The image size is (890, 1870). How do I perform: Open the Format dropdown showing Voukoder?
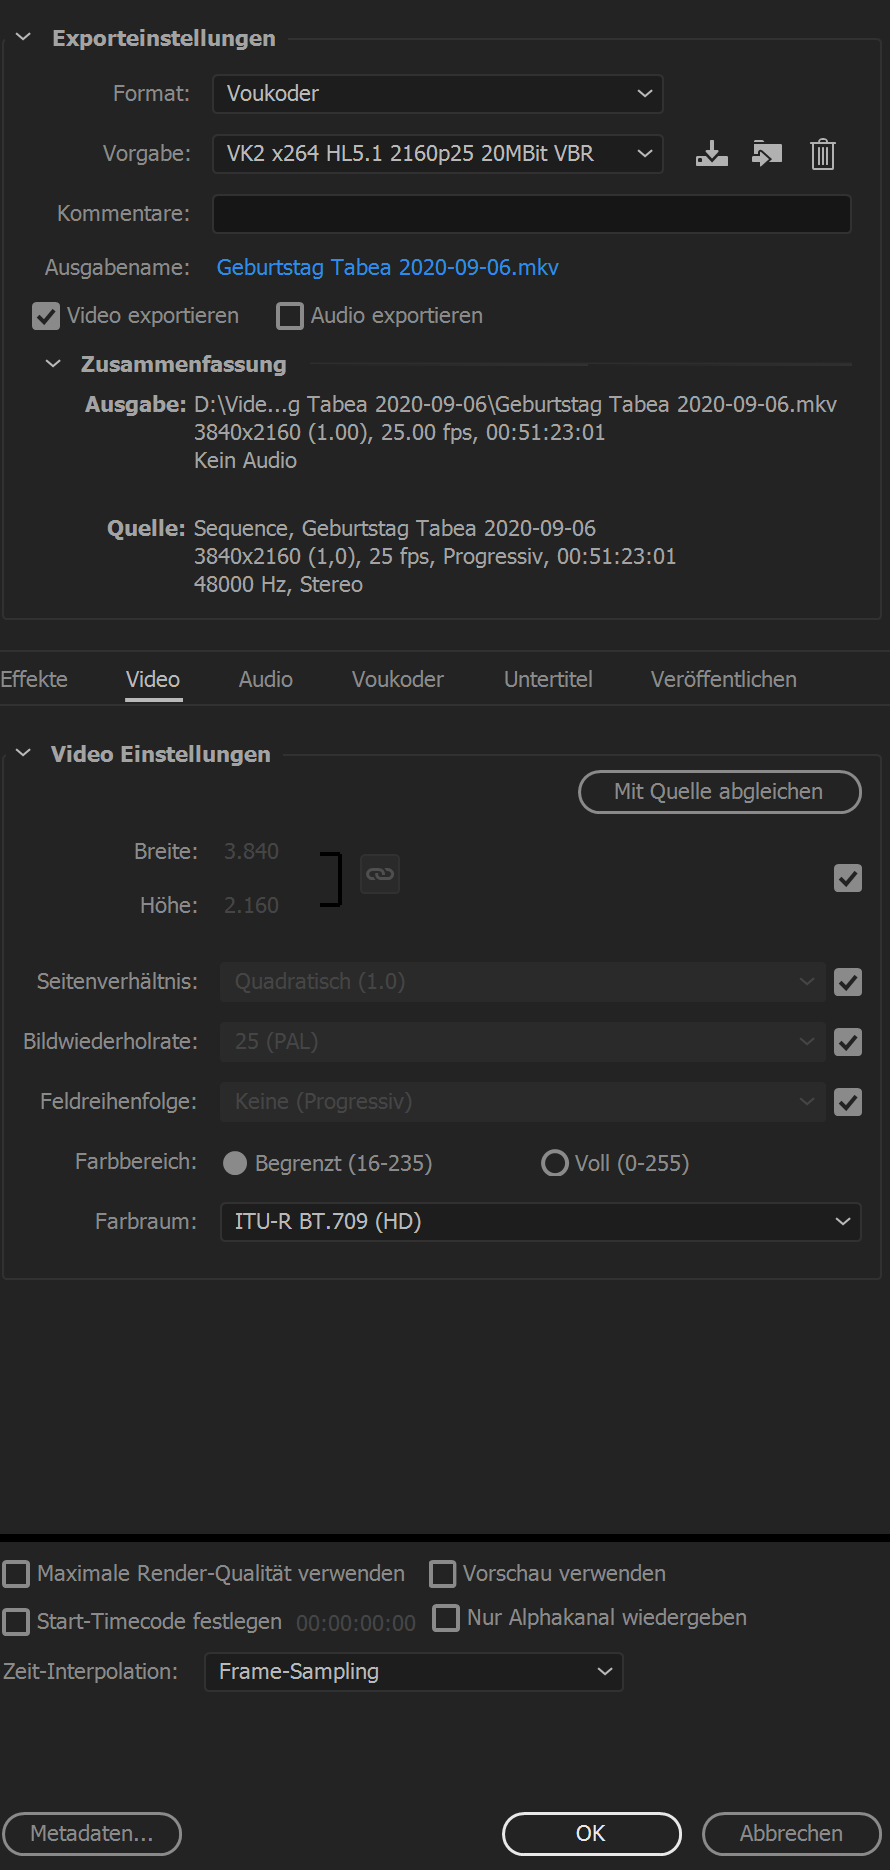pyautogui.click(x=437, y=94)
